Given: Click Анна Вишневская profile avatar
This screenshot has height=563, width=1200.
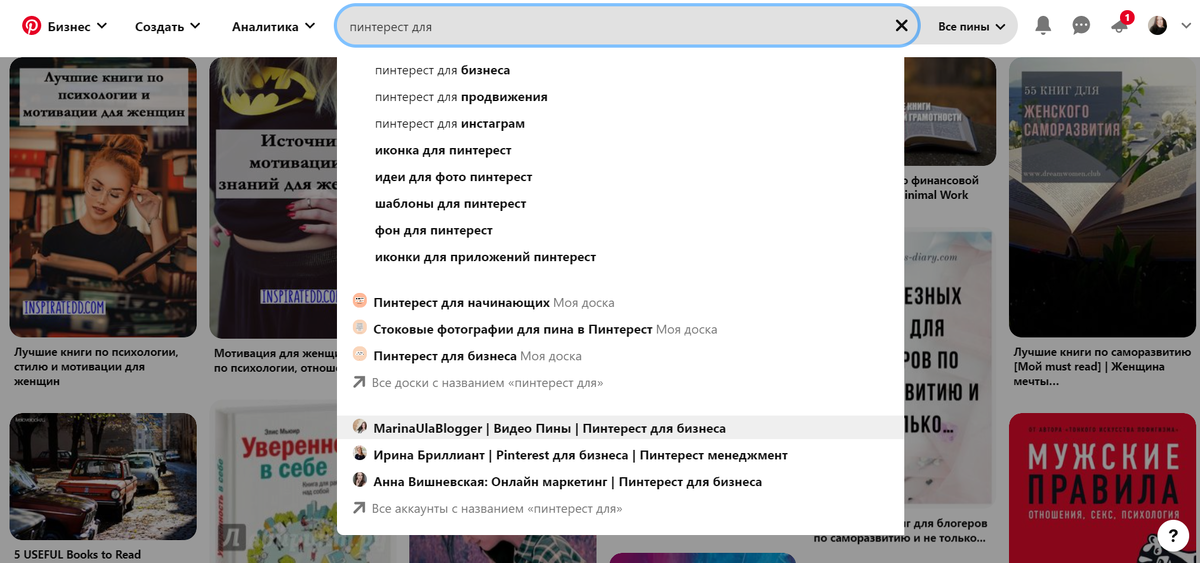Looking at the screenshot, I should [x=360, y=481].
